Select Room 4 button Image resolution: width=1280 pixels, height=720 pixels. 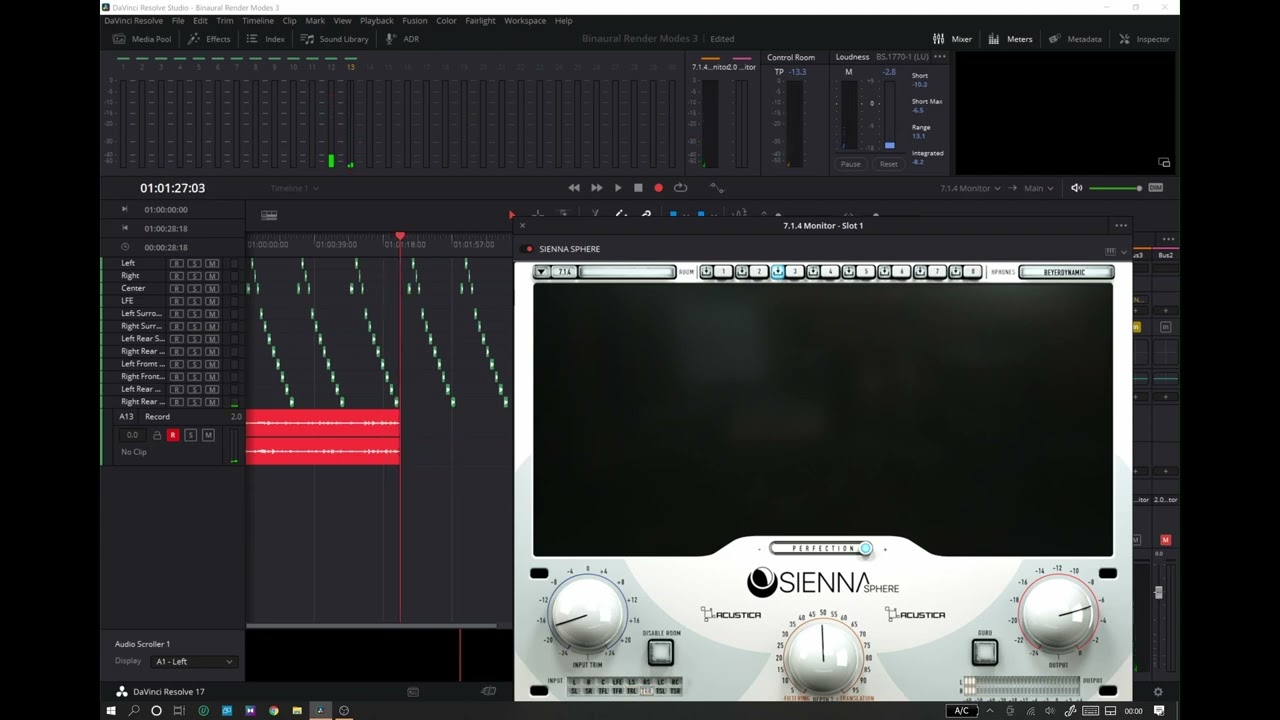click(x=830, y=272)
